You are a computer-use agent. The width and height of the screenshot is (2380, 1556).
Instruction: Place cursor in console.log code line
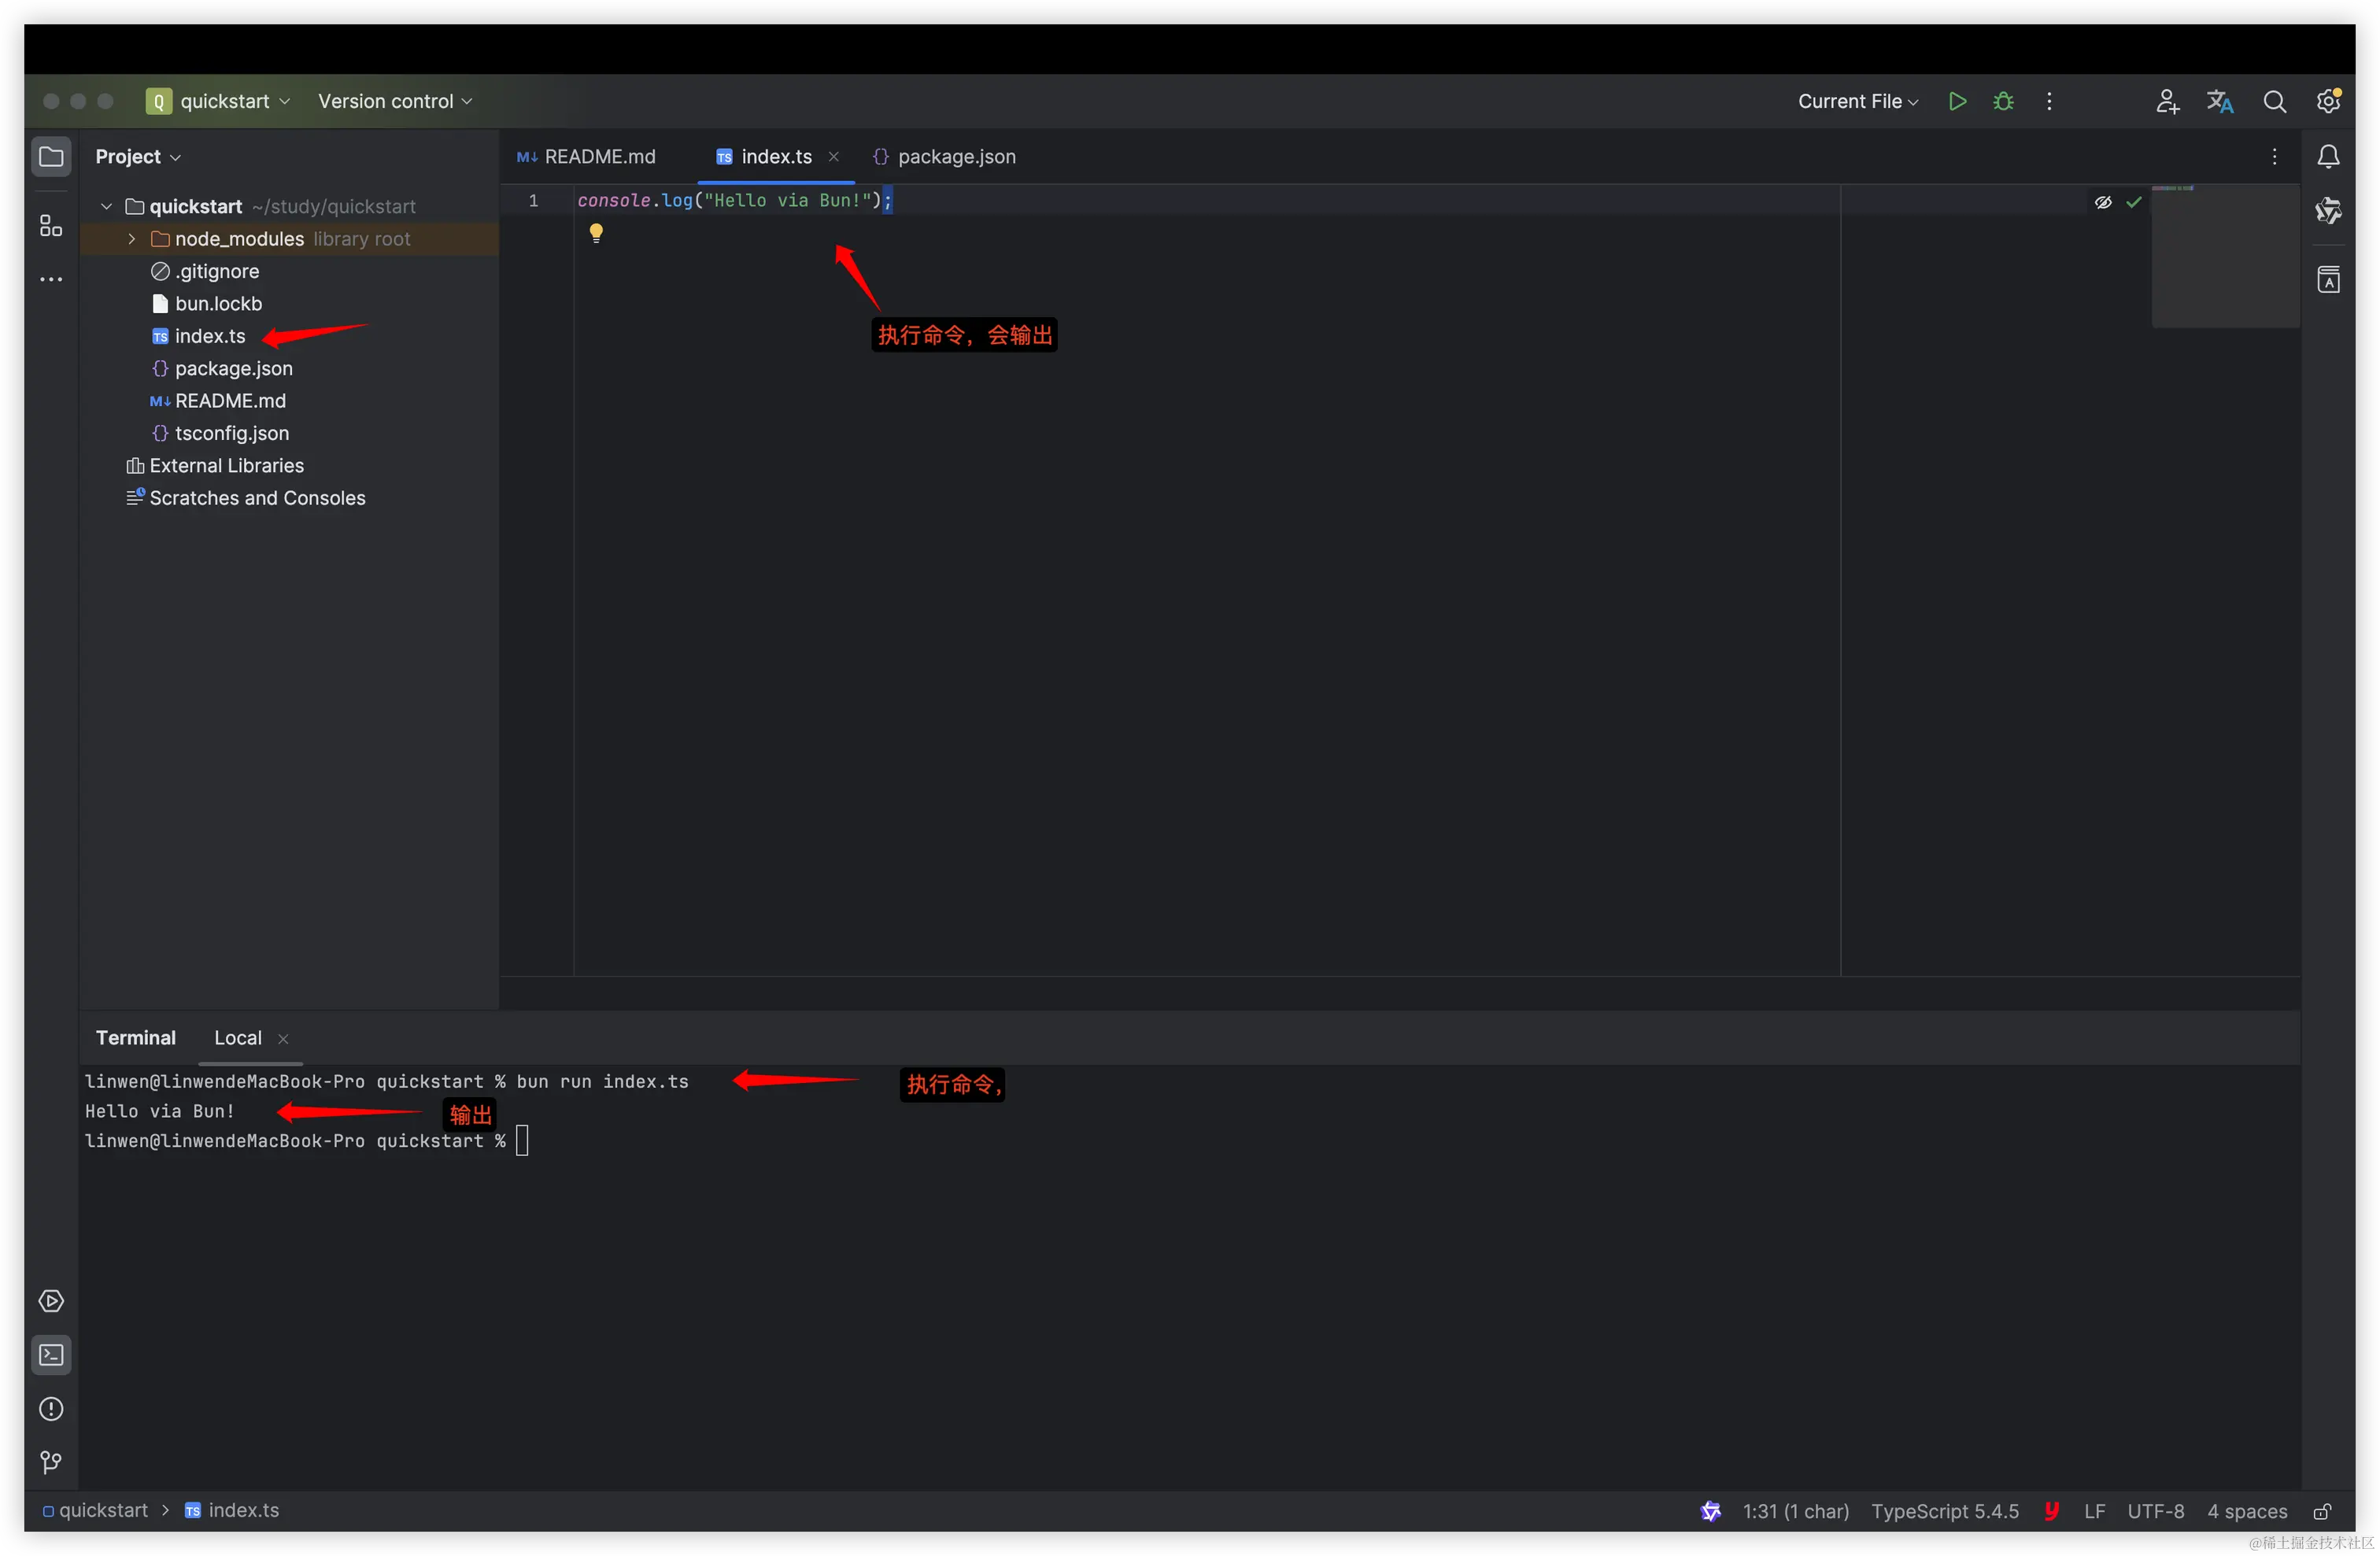click(734, 201)
